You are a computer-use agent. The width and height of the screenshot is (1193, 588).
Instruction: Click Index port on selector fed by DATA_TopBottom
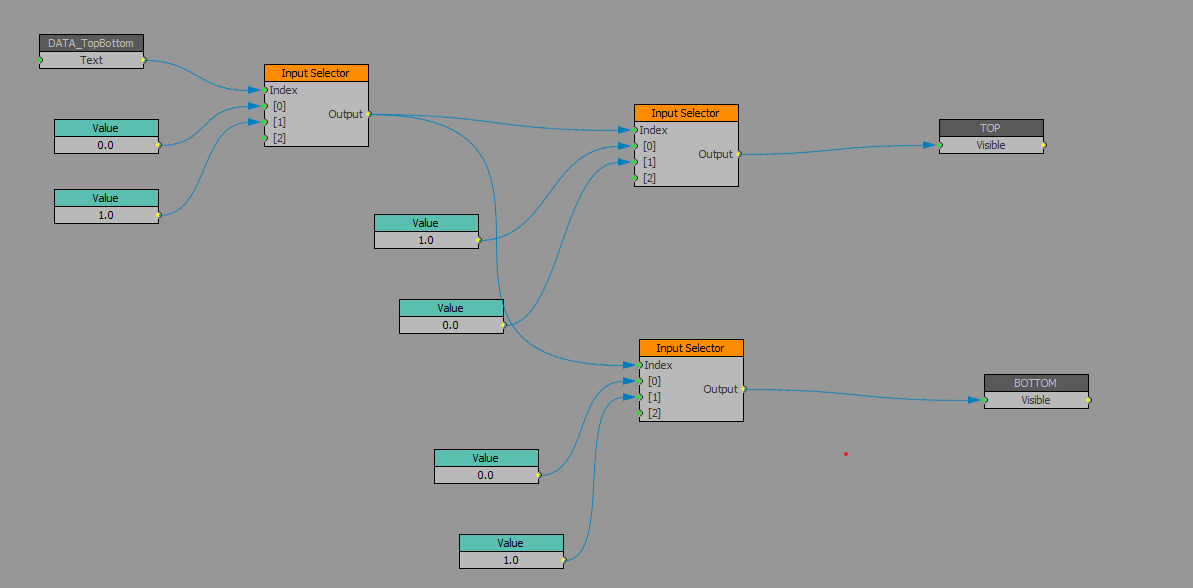[265, 90]
